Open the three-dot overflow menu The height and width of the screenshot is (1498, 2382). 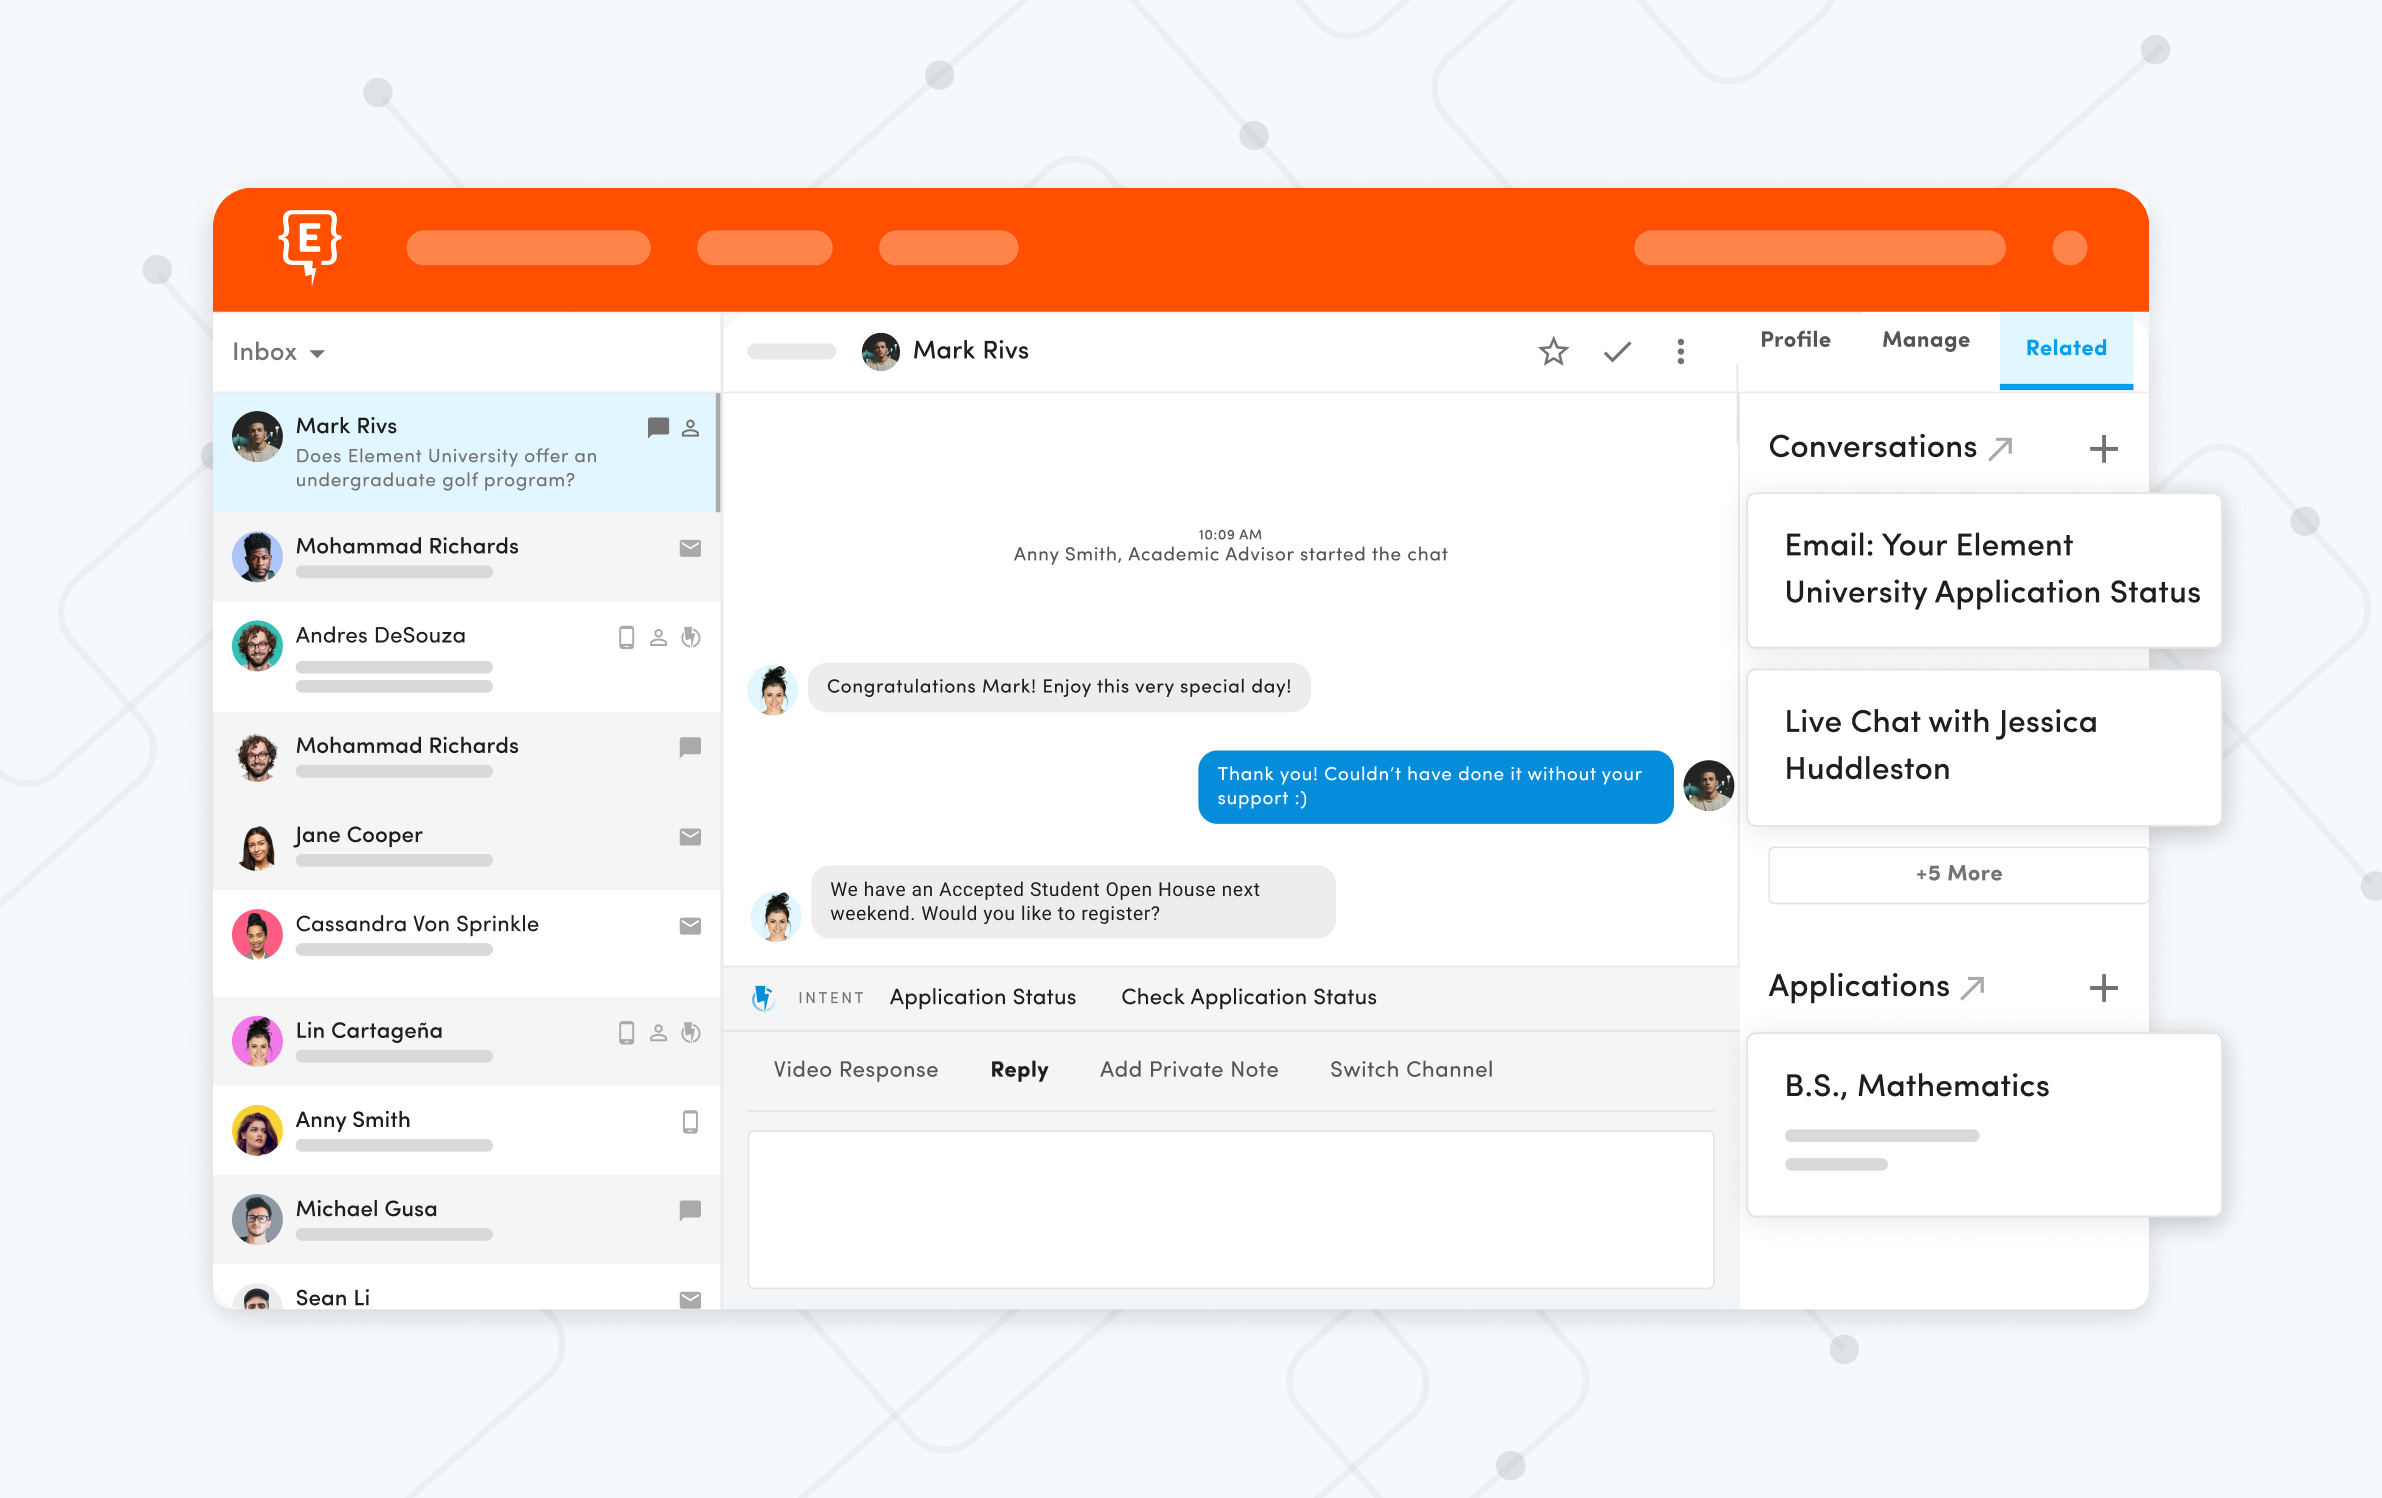click(x=1681, y=352)
